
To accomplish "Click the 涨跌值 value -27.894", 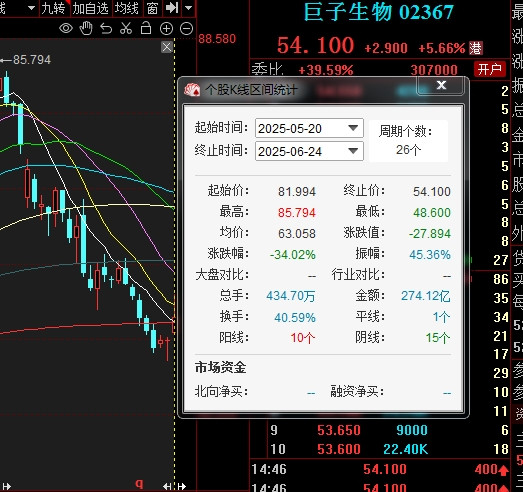I will [x=430, y=233].
